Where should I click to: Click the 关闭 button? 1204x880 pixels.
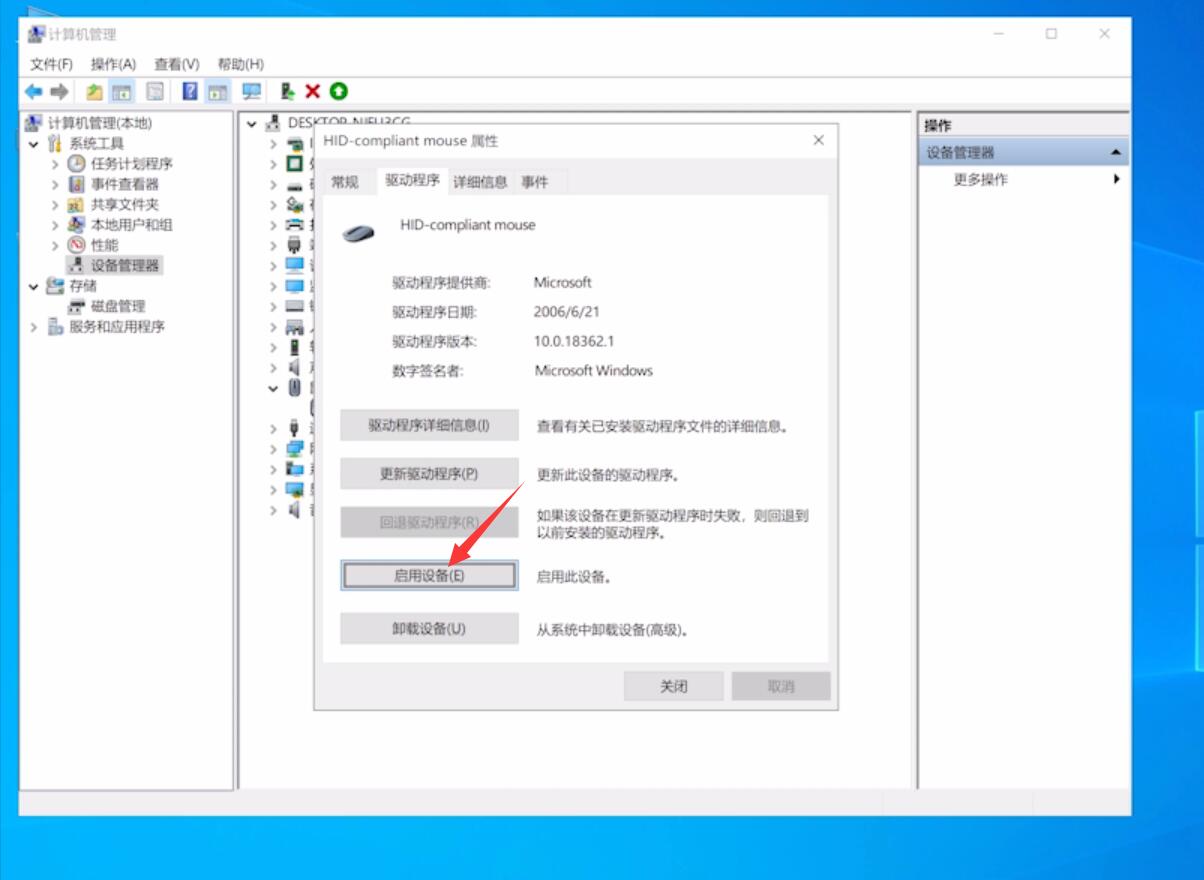pos(674,686)
